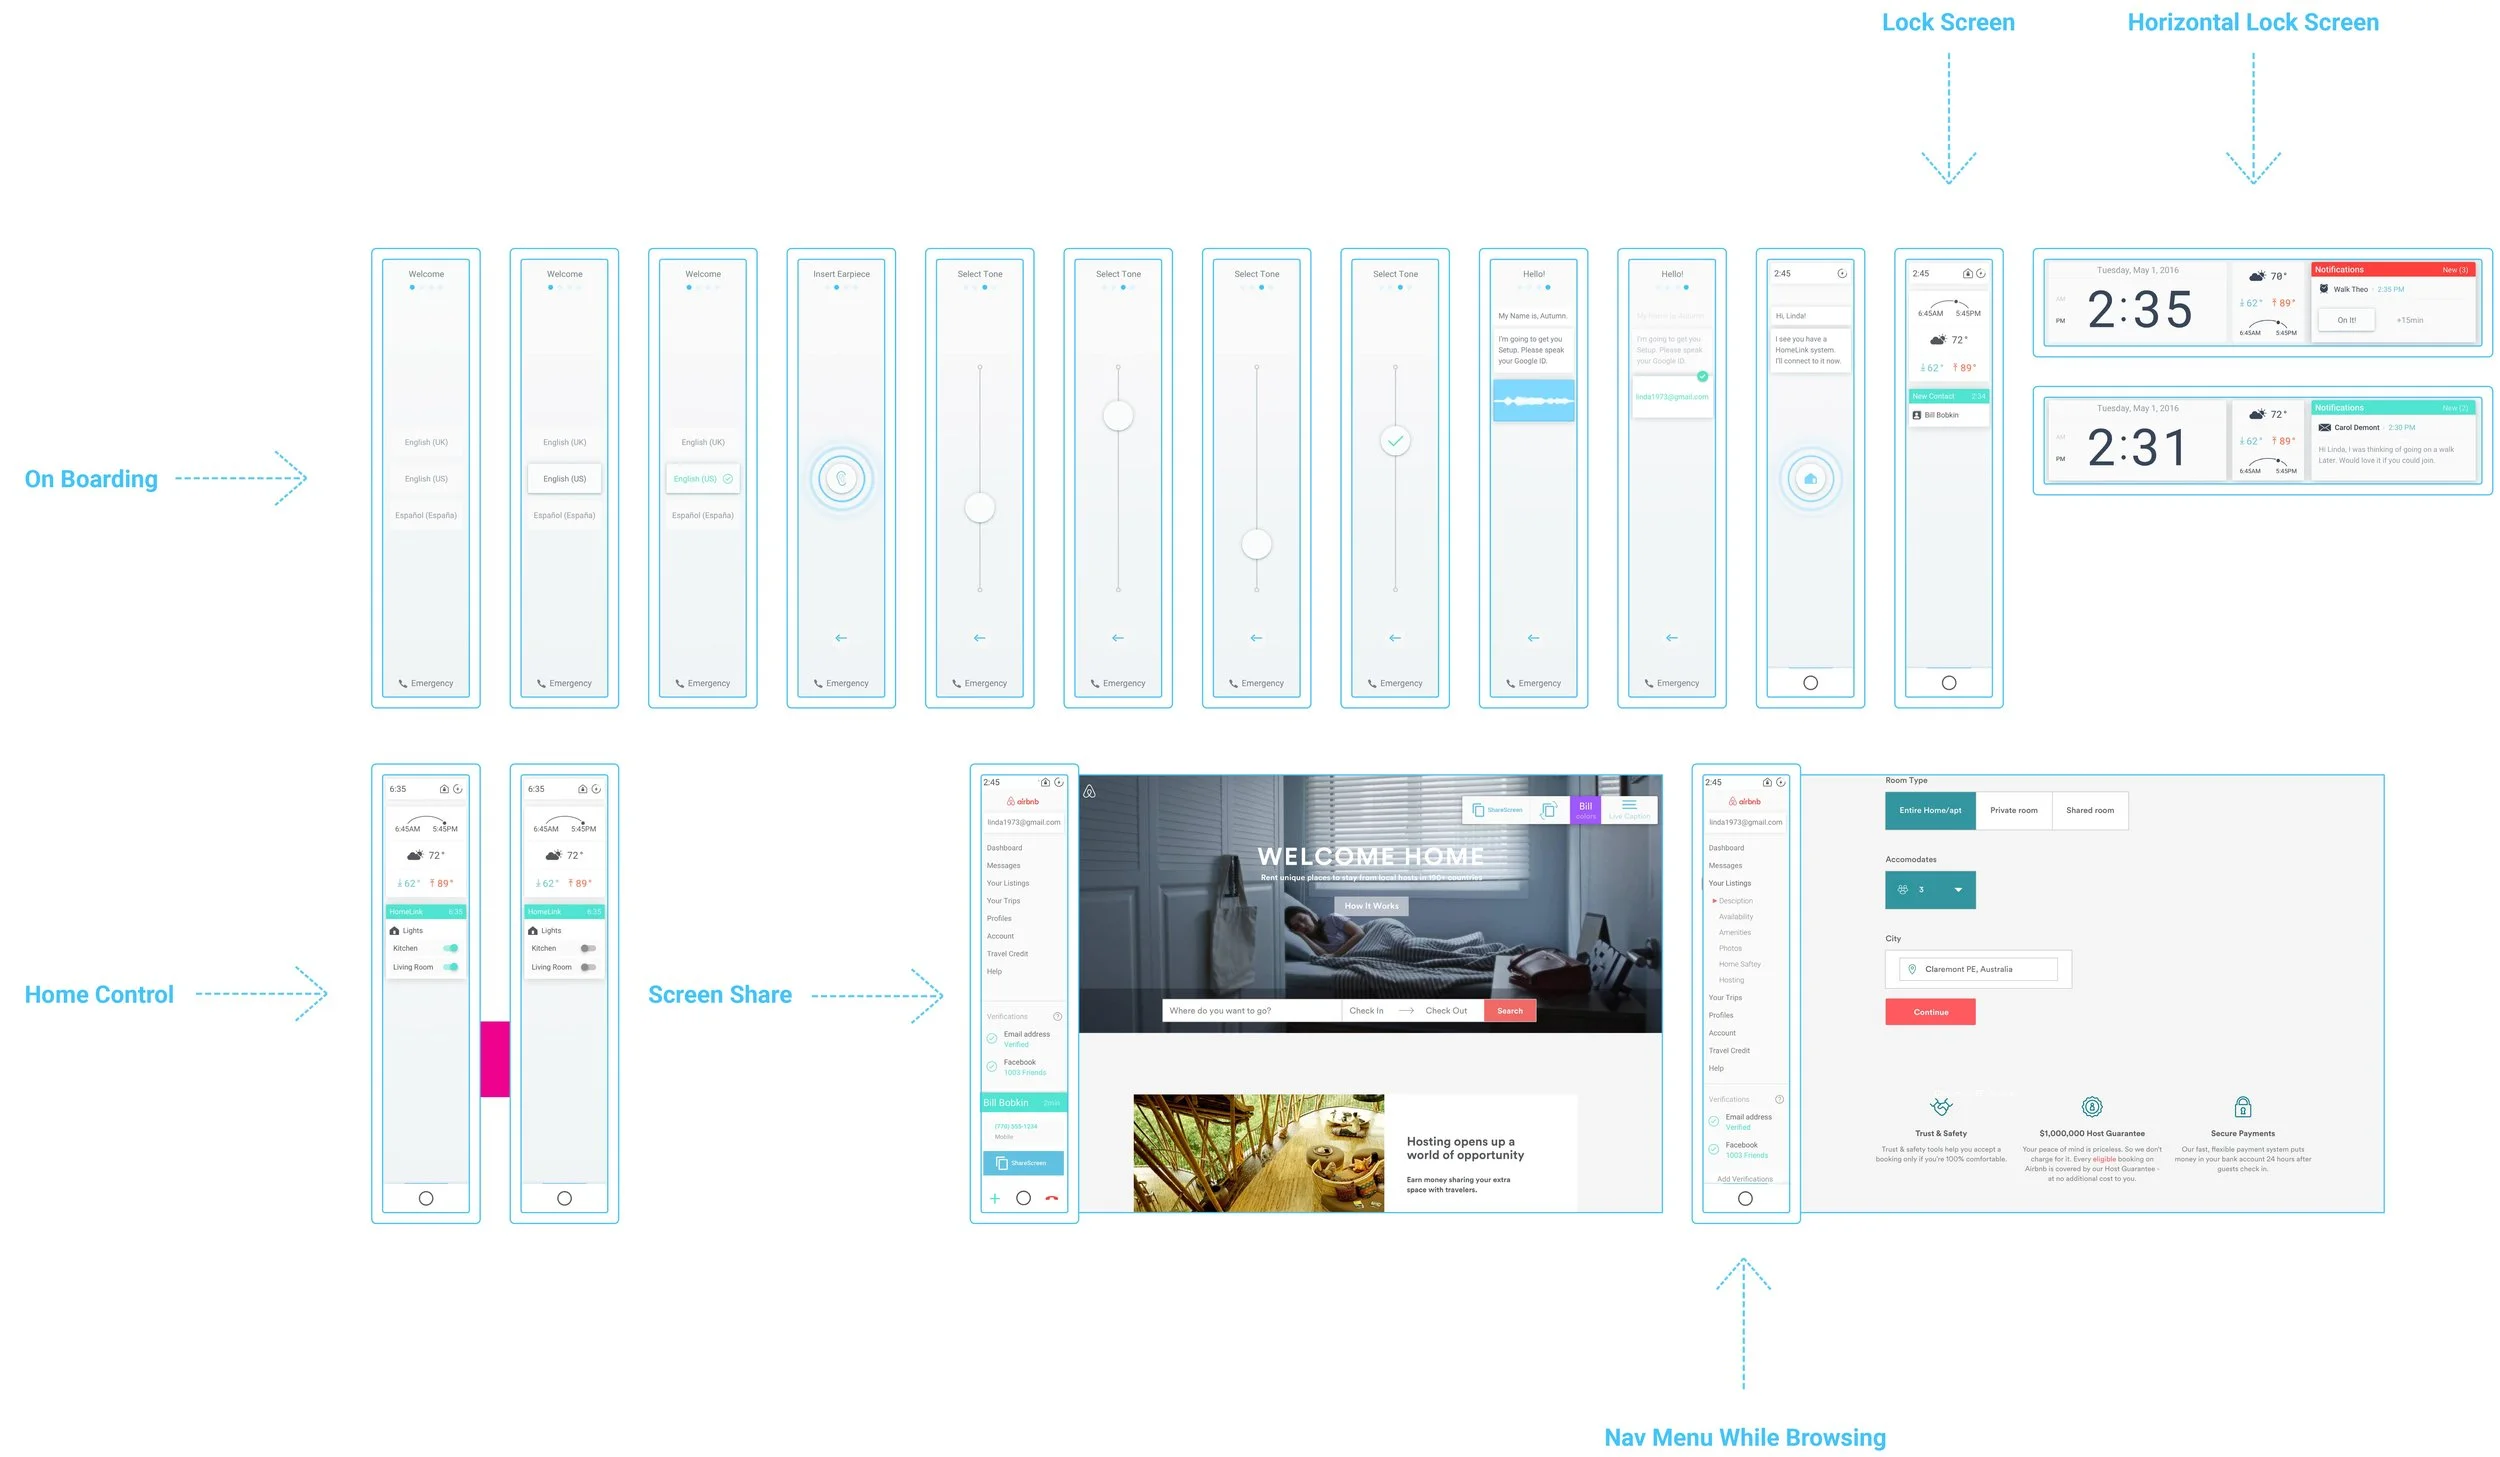Tap the New Contact notification header
This screenshot has height=1457, width=2500.
click(1948, 396)
